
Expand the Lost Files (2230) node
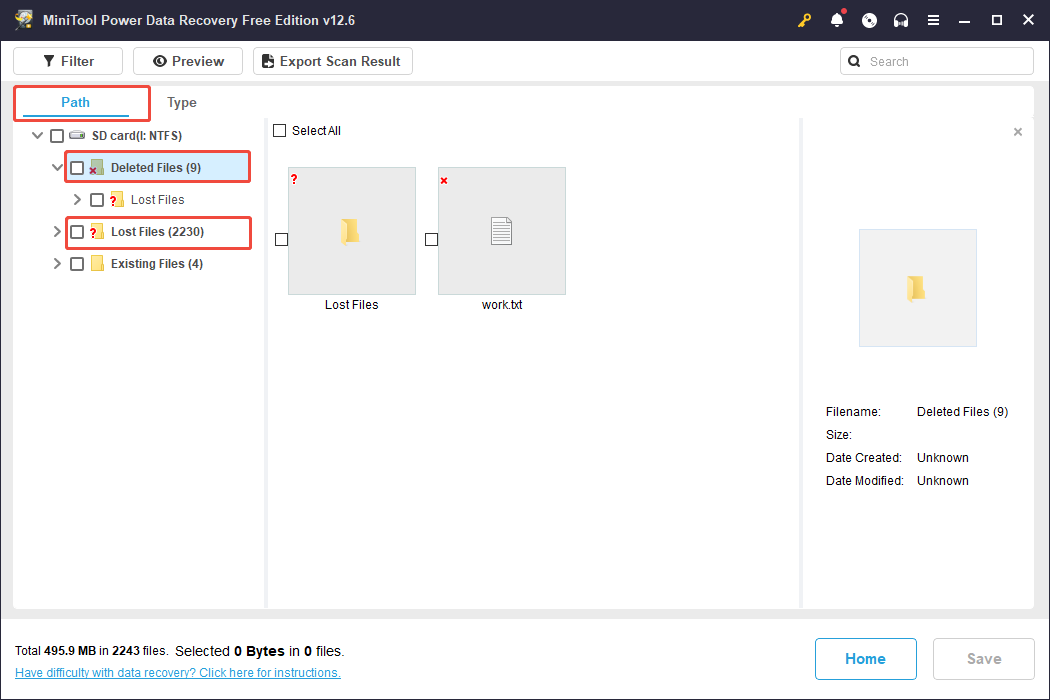coord(57,232)
